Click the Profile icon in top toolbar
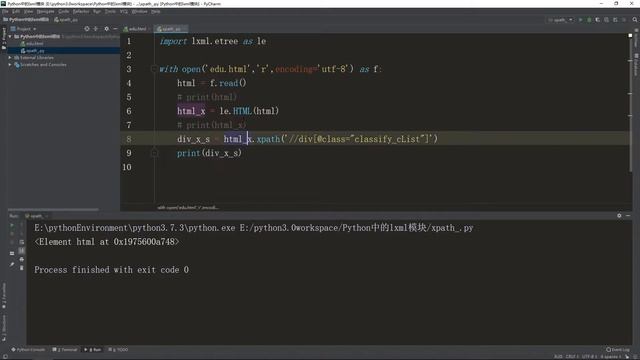This screenshot has width=640, height=360. pyautogui.click(x=606, y=20)
